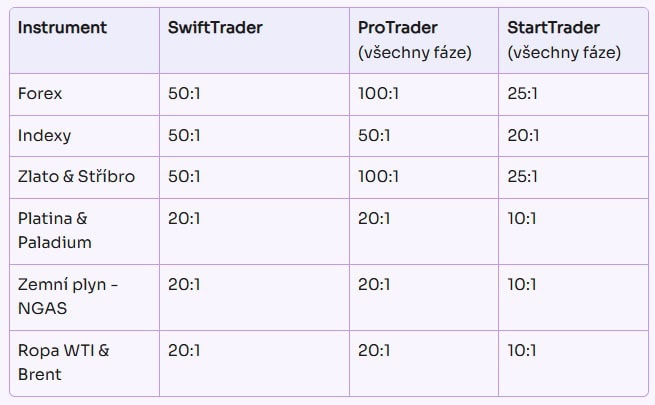Select Ropa WTI & Brent leverage under StartTrader
This screenshot has width=655, height=405.
521,350
